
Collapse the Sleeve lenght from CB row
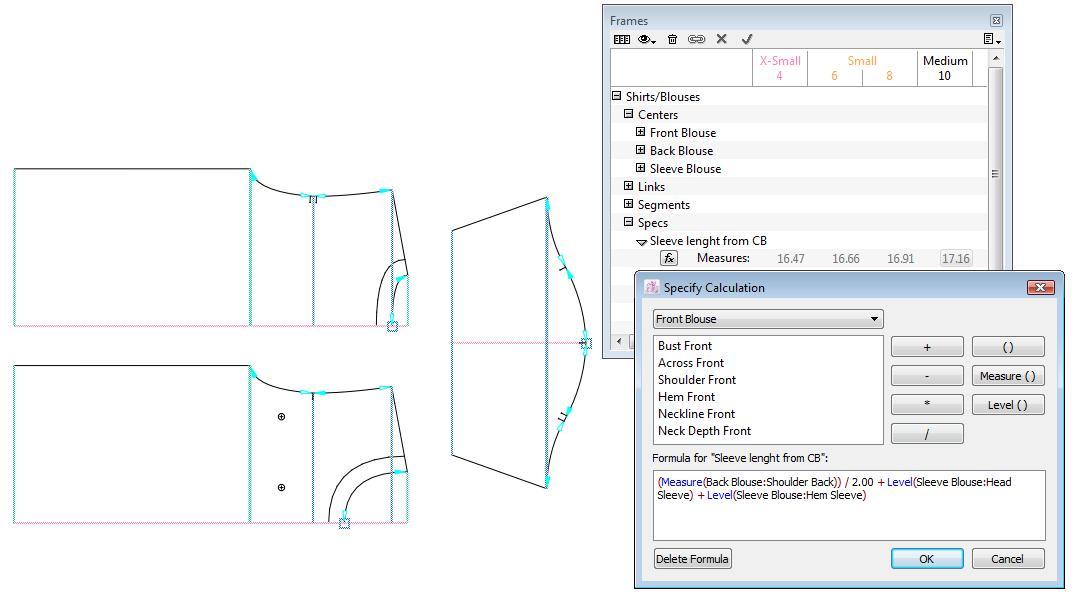(x=642, y=241)
